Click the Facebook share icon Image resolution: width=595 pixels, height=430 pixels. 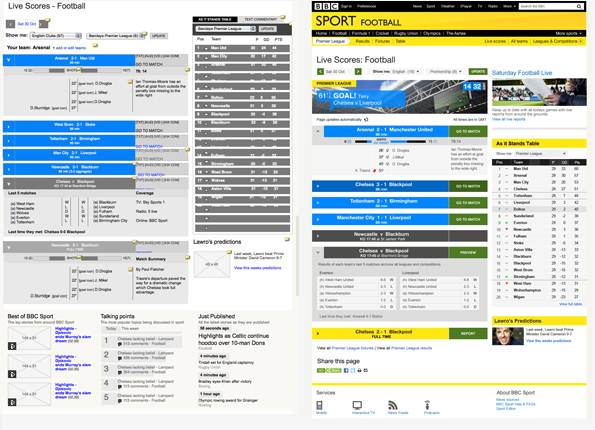346,370
